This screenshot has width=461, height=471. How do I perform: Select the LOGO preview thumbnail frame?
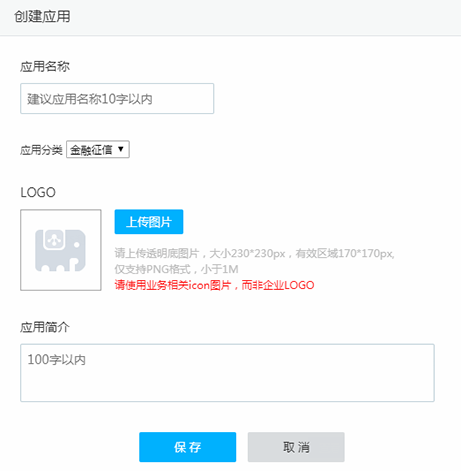tap(61, 250)
